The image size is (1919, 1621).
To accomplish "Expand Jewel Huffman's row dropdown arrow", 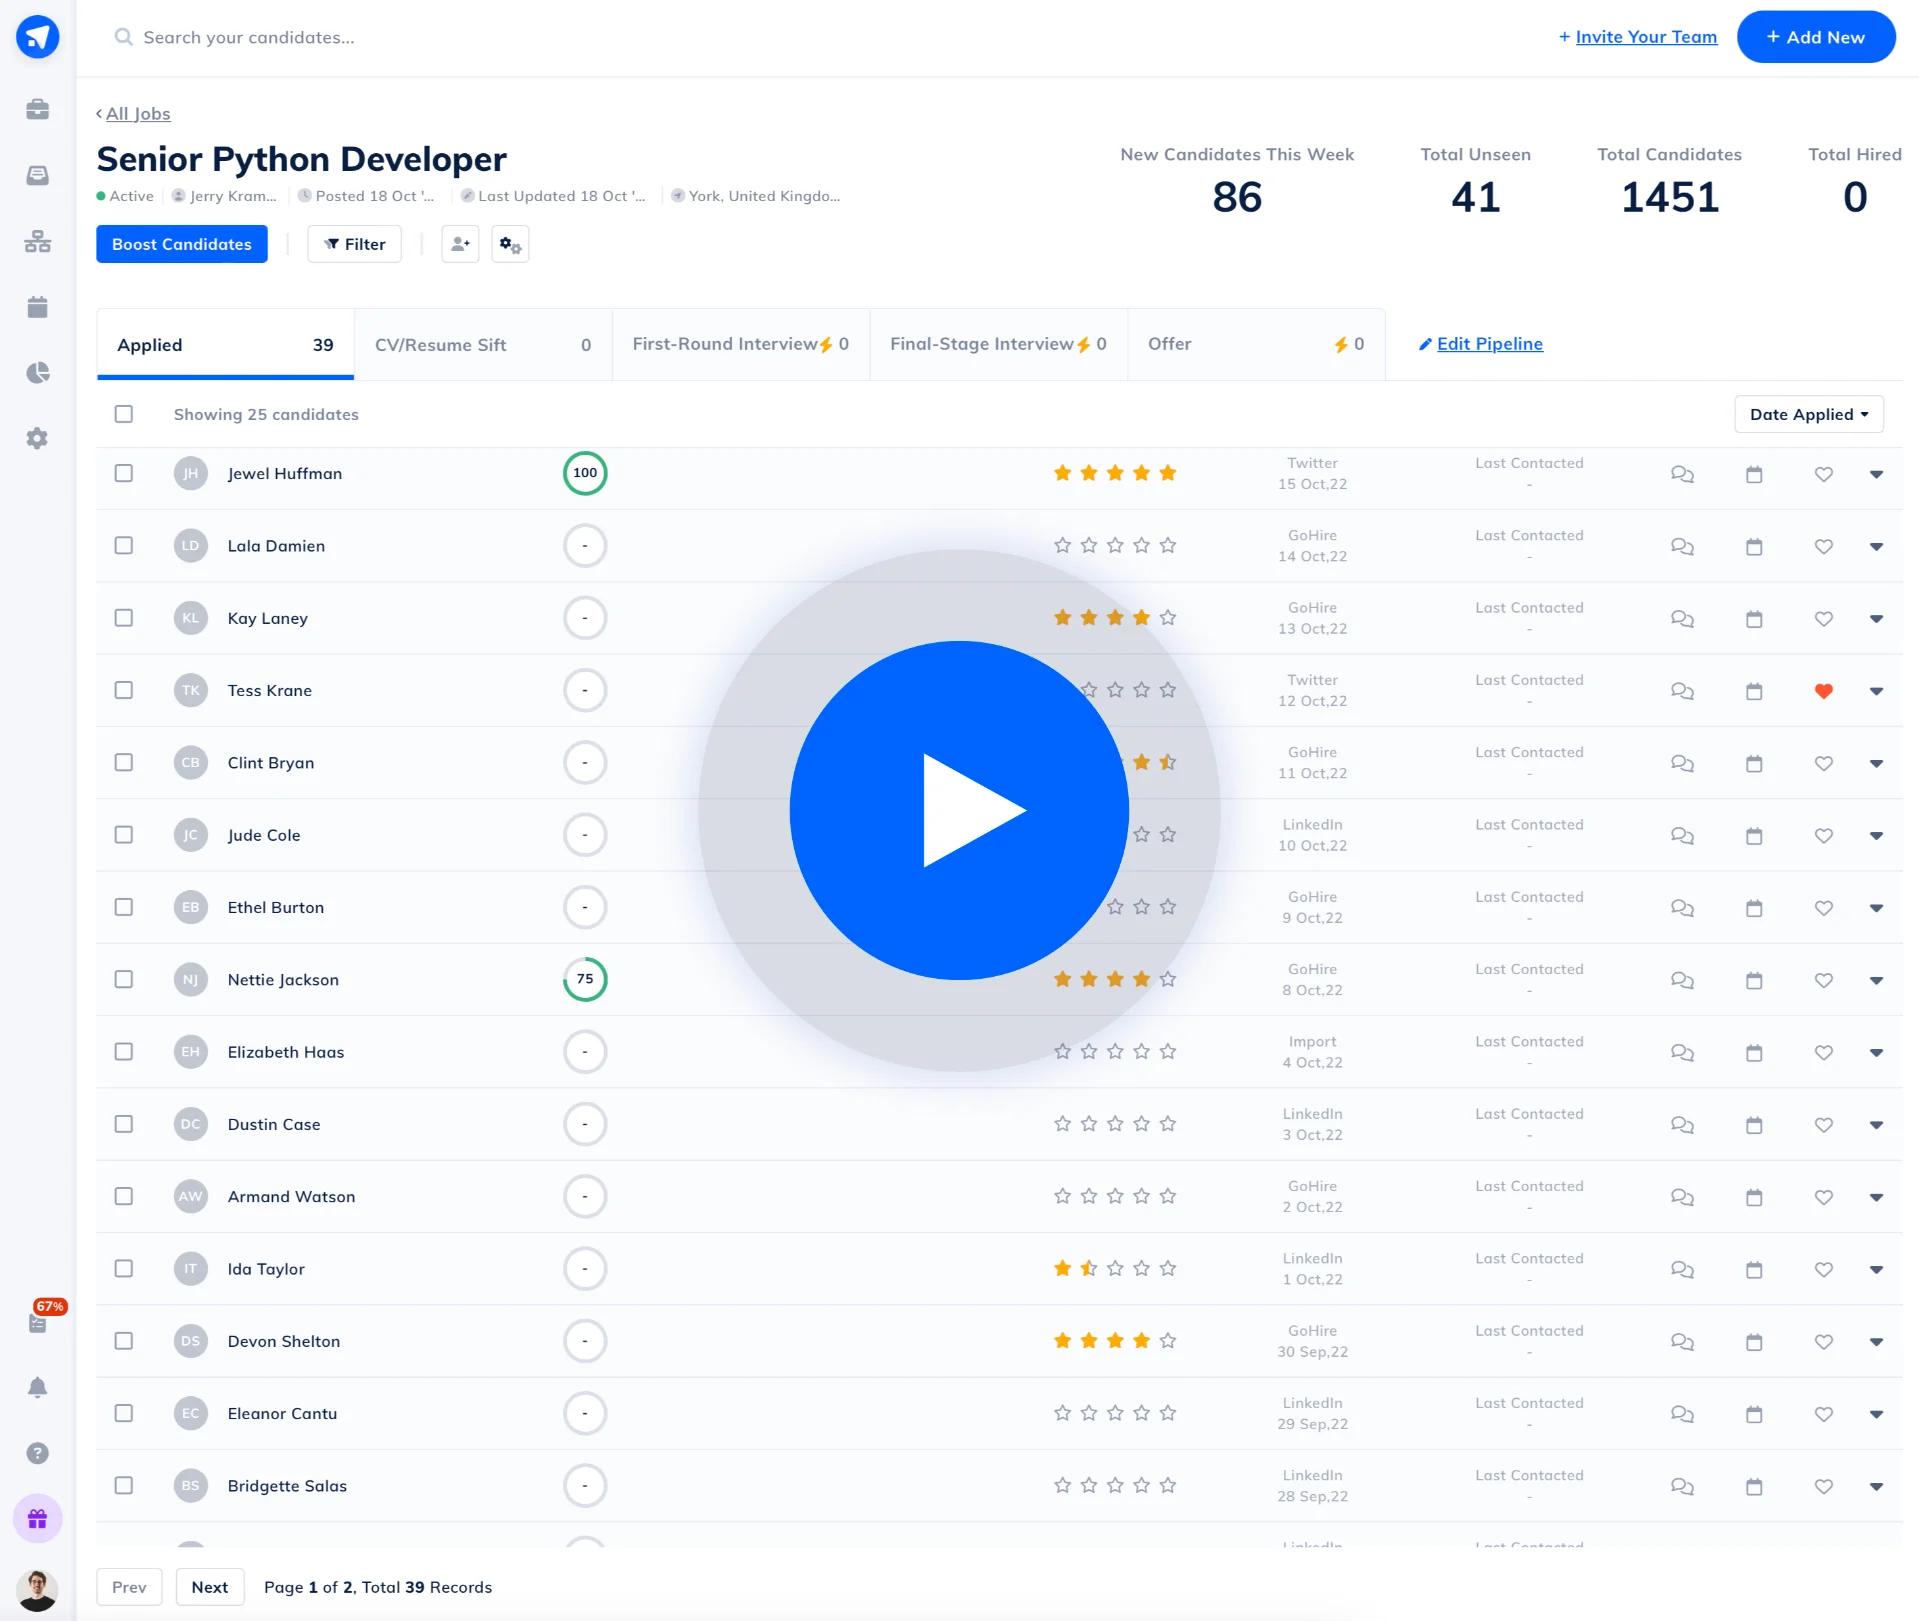I will (x=1876, y=474).
